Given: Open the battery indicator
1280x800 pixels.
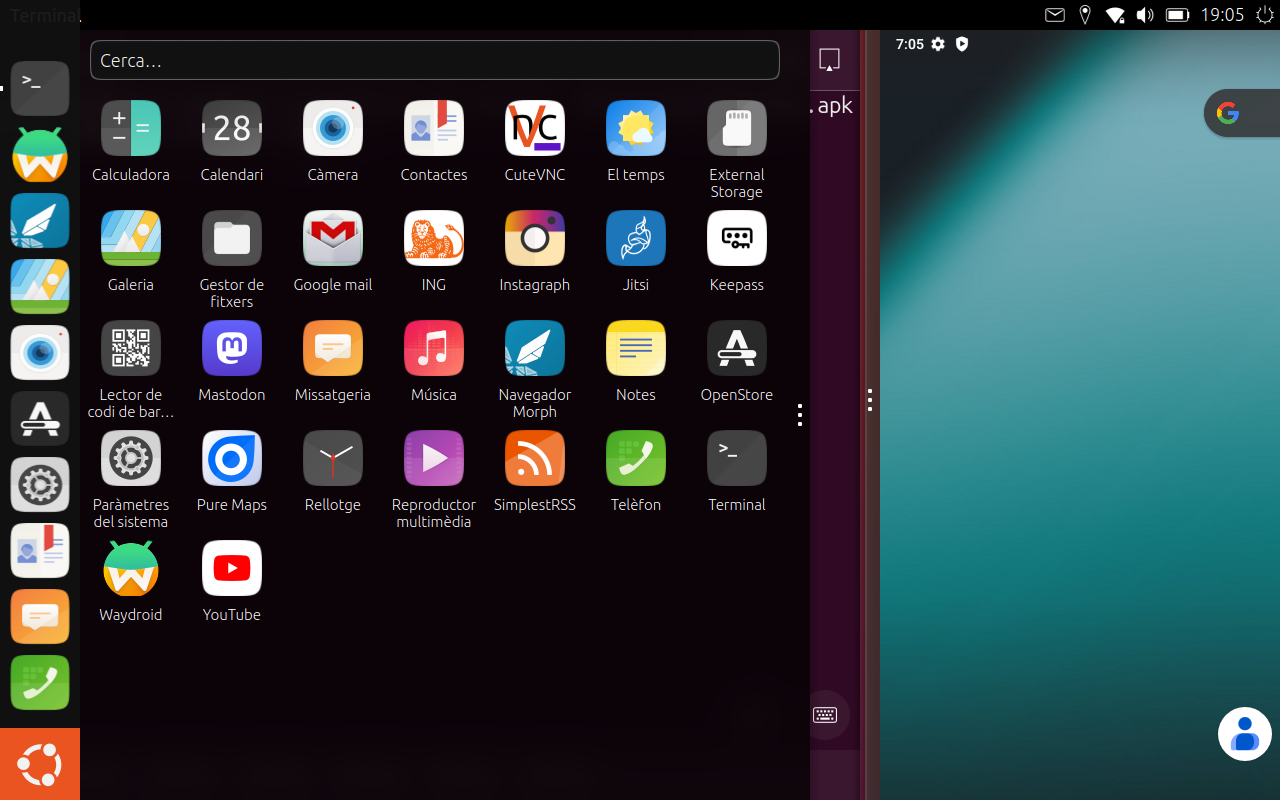Looking at the screenshot, I should pos(1177,15).
